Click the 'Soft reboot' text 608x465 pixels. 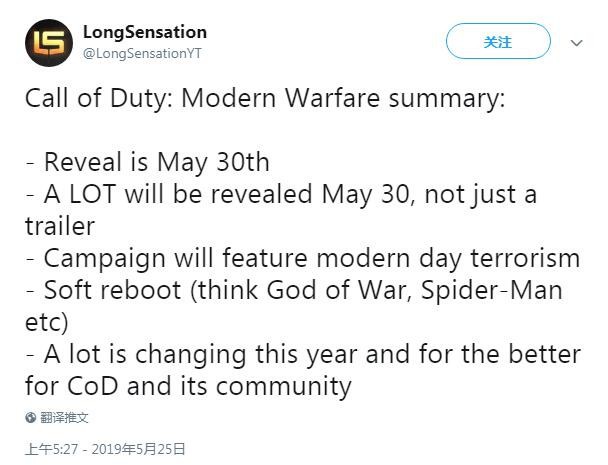click(120, 290)
